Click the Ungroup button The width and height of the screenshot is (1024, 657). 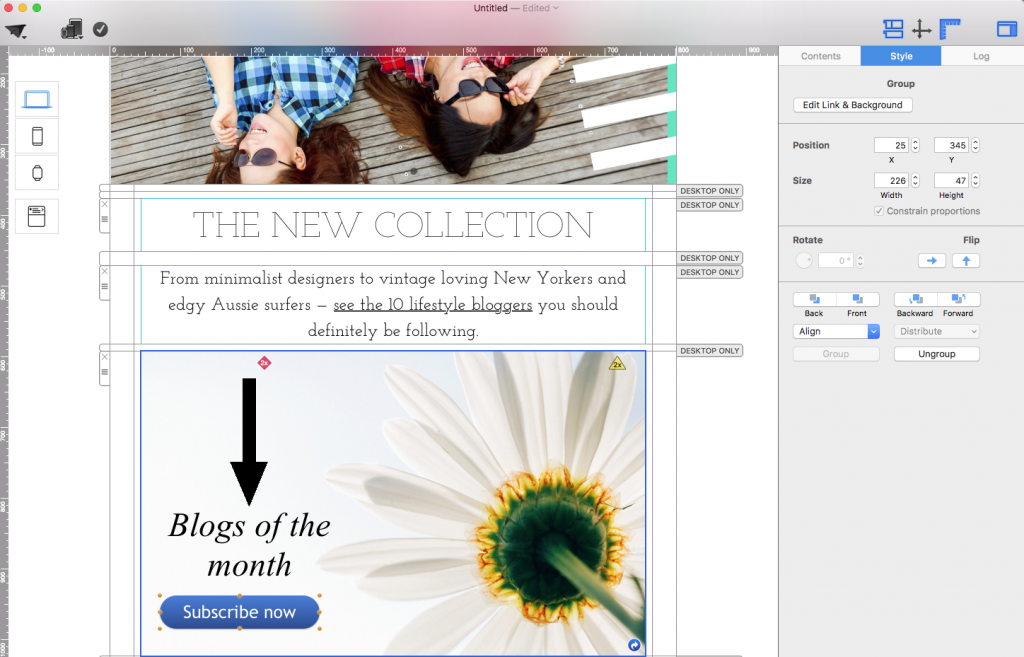(936, 353)
